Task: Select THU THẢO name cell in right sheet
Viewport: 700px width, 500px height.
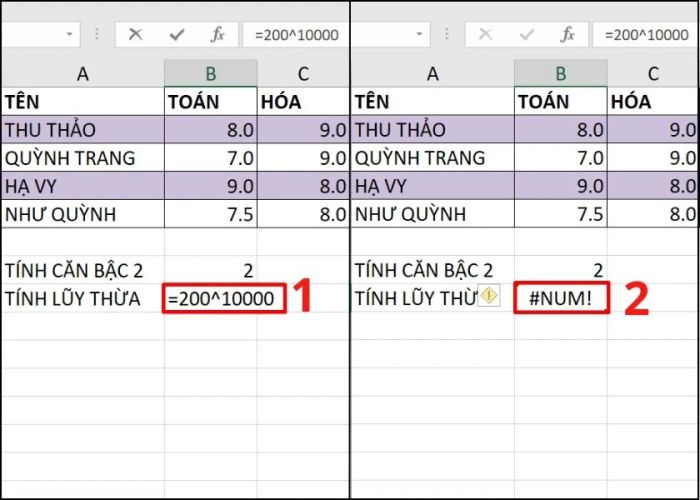Action: click(x=433, y=129)
